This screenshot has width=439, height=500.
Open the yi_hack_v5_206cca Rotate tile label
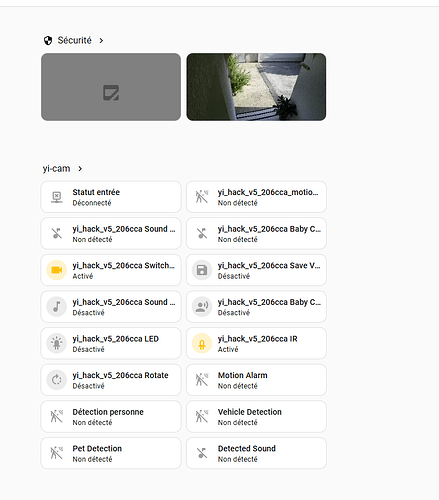(120, 375)
